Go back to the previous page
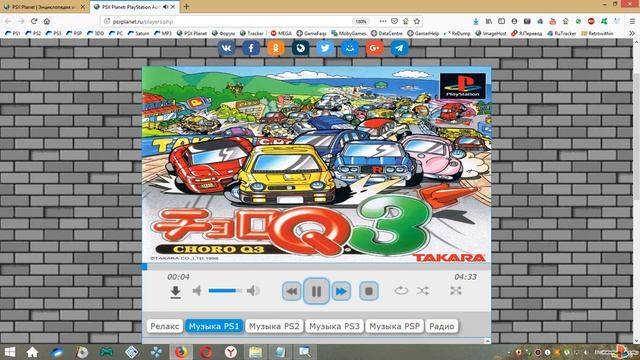 pyautogui.click(x=8, y=21)
